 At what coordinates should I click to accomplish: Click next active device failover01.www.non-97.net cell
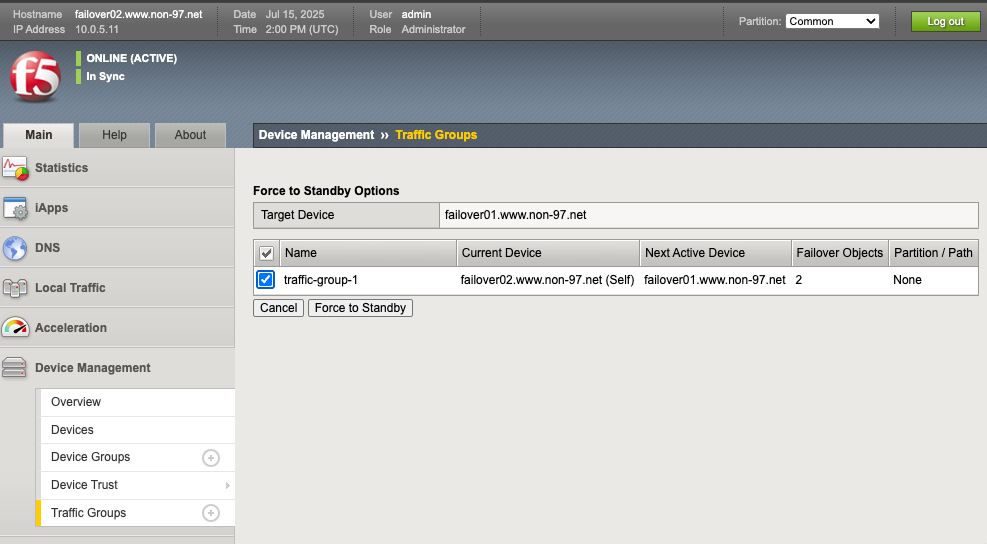pyautogui.click(x=714, y=280)
